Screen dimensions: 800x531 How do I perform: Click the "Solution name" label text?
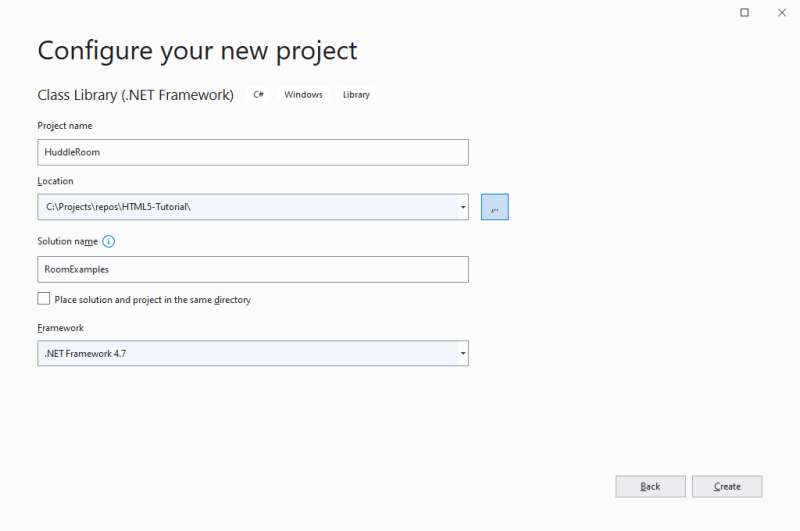click(x=67, y=241)
